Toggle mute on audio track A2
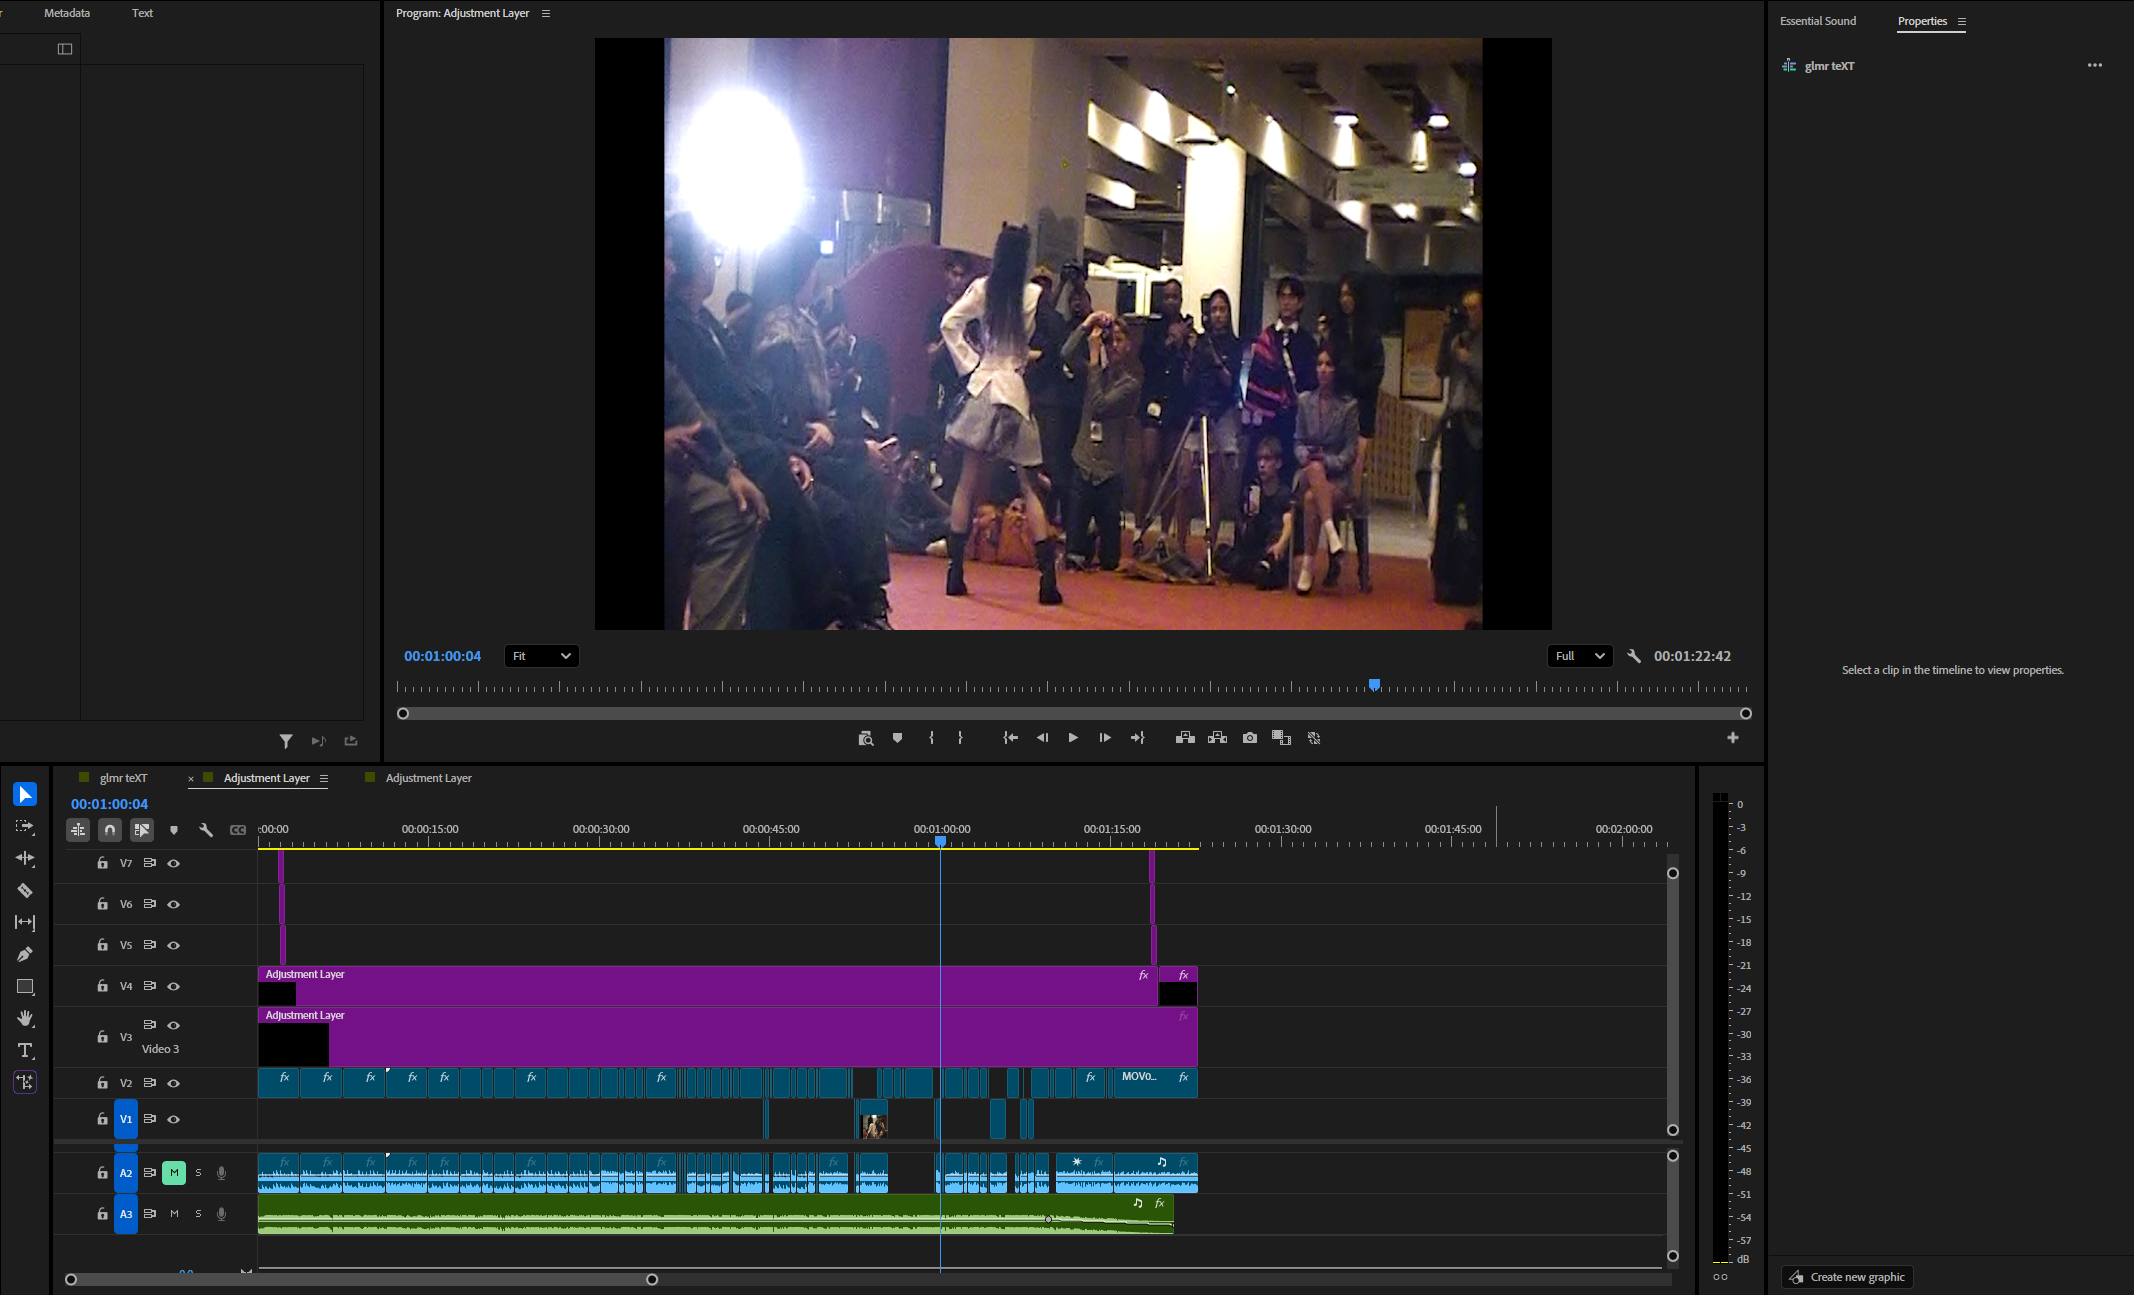 point(174,1172)
